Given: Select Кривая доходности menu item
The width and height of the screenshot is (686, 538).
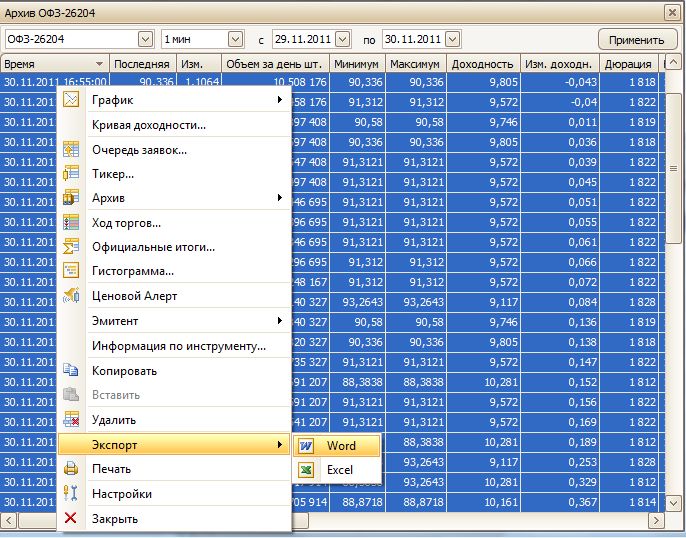Looking at the screenshot, I should (x=148, y=125).
